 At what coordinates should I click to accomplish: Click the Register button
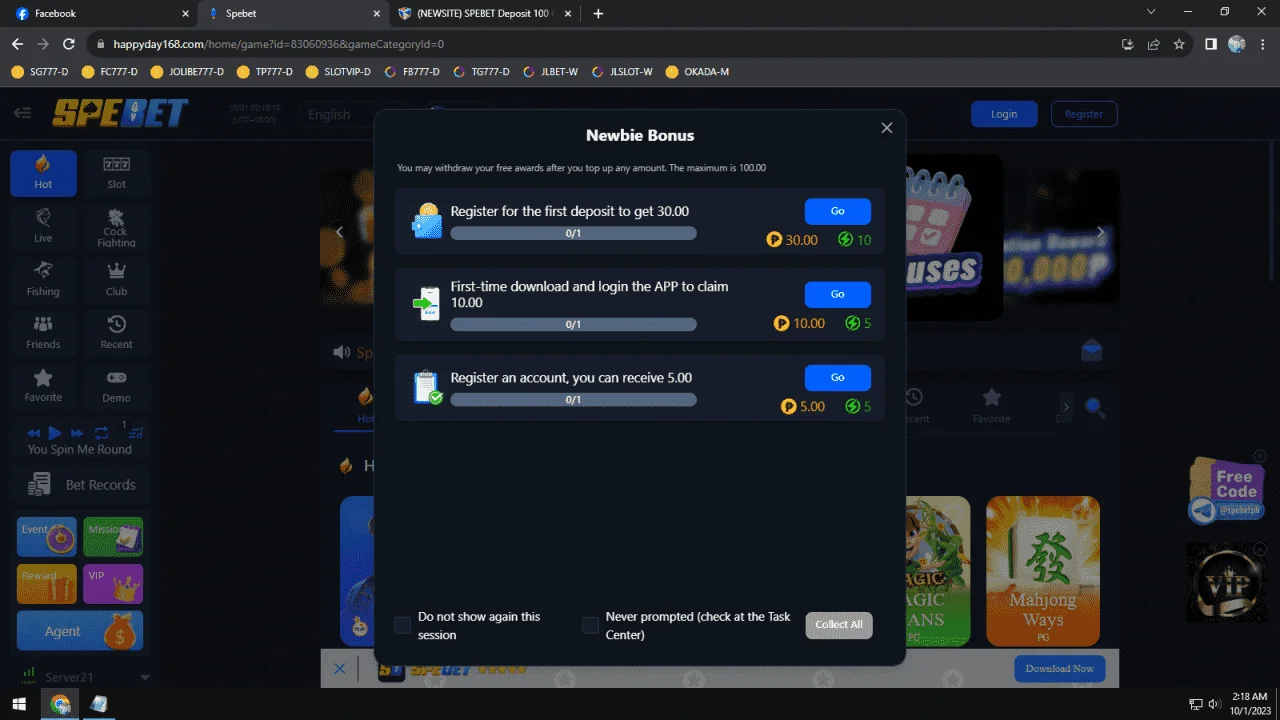click(1083, 114)
